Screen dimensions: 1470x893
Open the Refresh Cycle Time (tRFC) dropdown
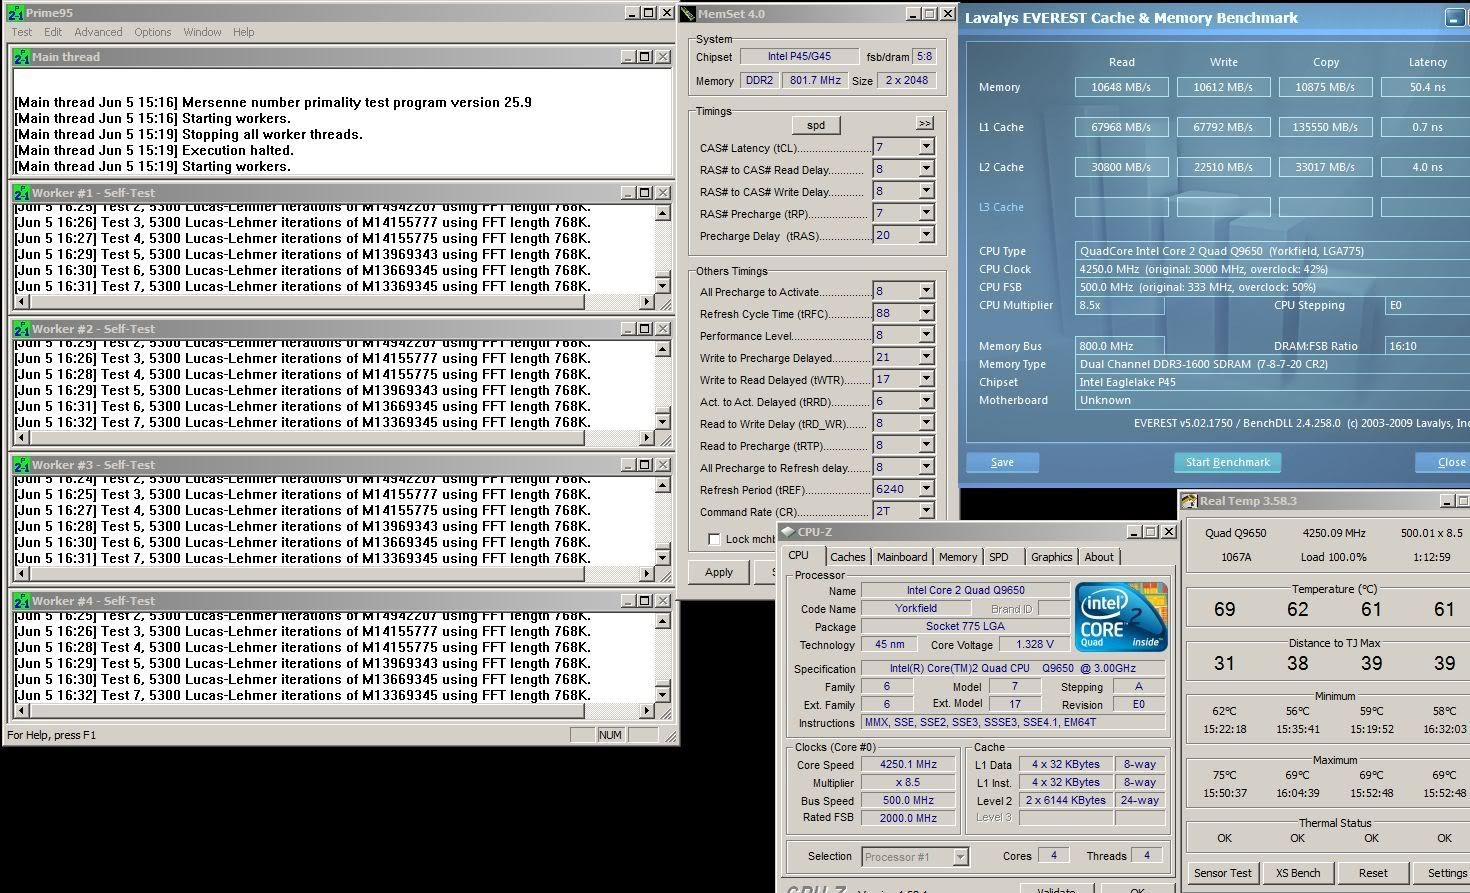926,313
